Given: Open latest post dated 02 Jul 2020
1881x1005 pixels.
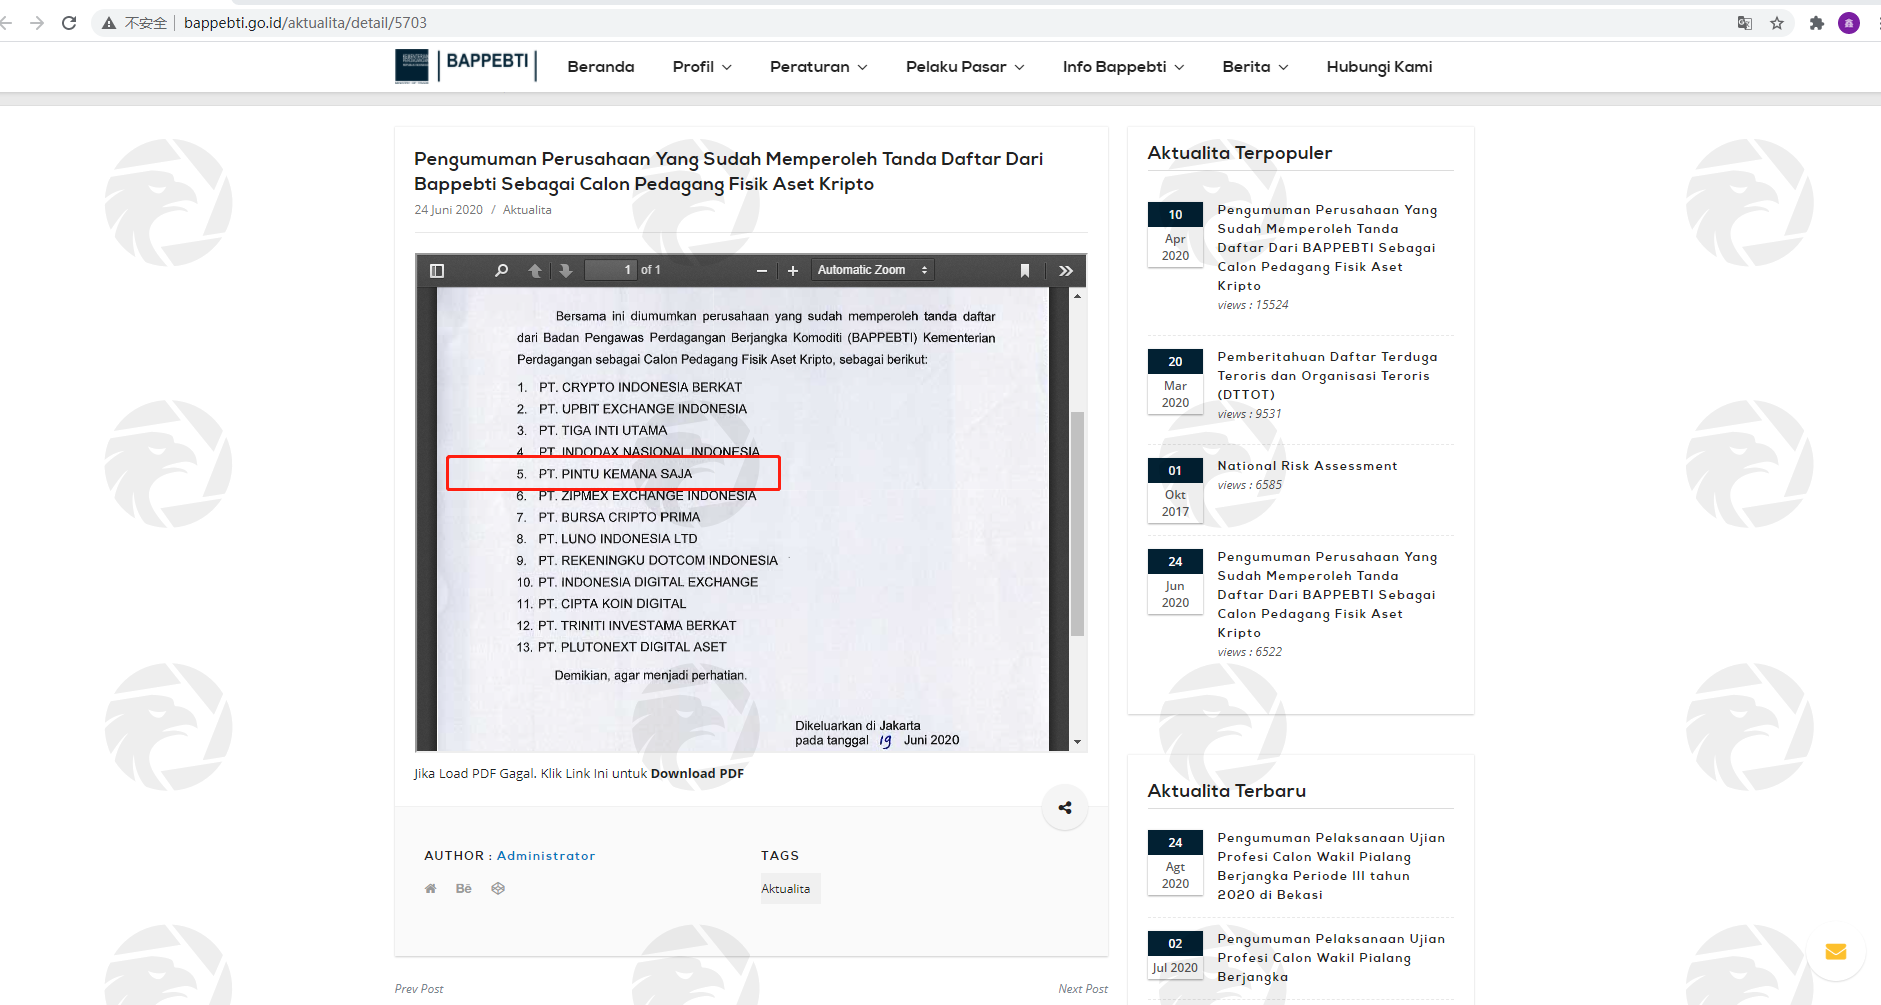Looking at the screenshot, I should [x=1331, y=958].
